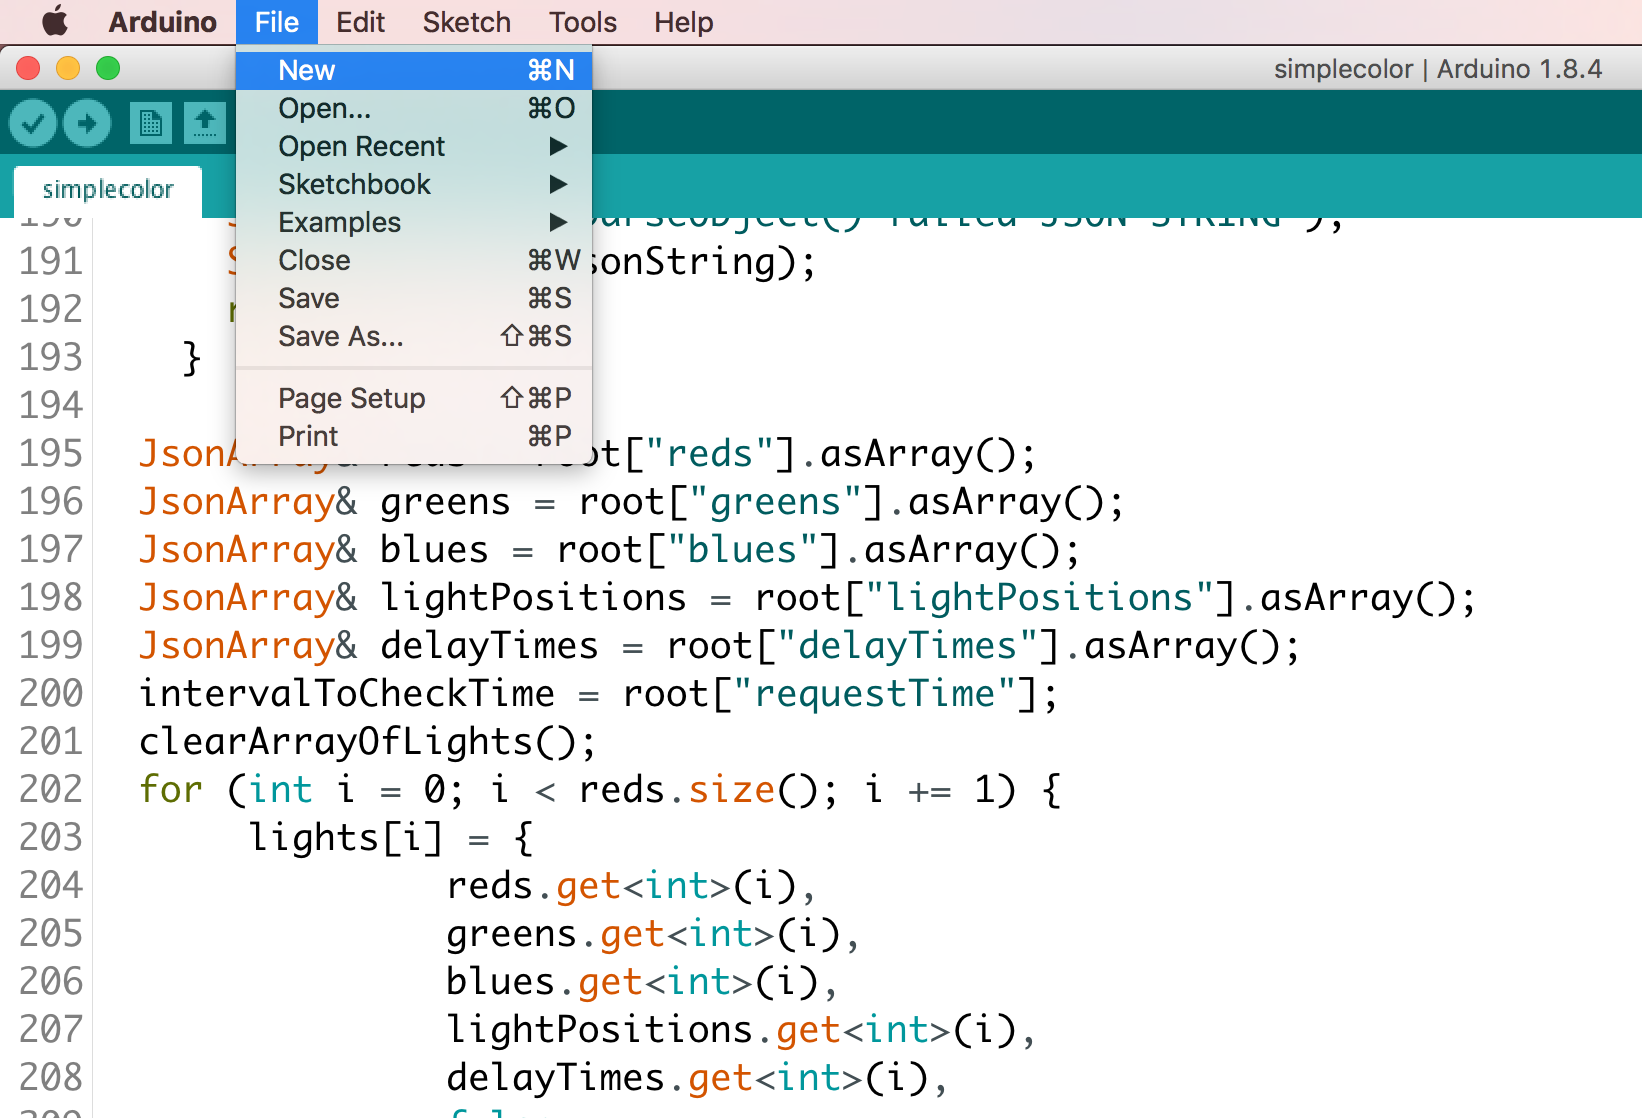Expand the Examples submenu
The height and width of the screenshot is (1118, 1642).
point(414,222)
